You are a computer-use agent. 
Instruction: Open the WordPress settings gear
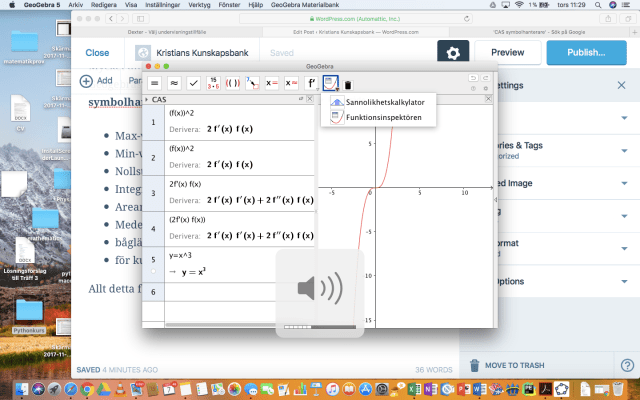[x=453, y=53]
